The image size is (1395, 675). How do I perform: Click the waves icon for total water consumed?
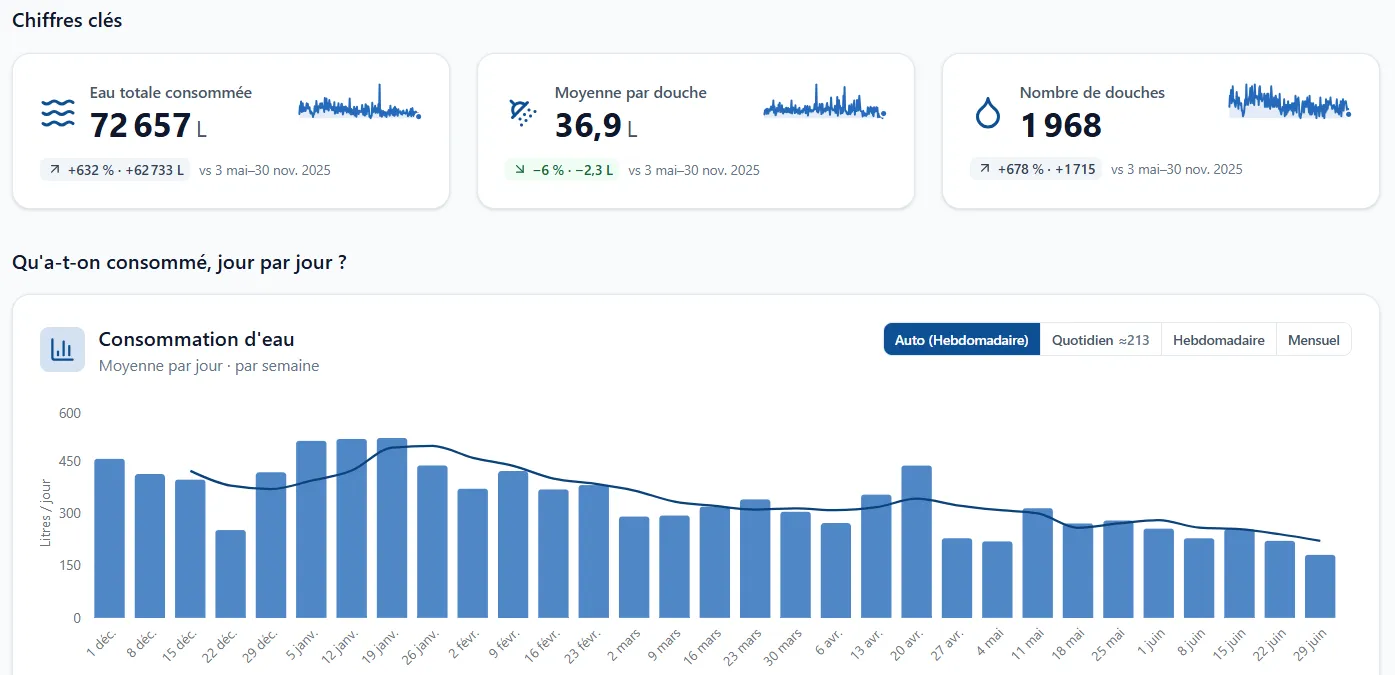click(58, 114)
